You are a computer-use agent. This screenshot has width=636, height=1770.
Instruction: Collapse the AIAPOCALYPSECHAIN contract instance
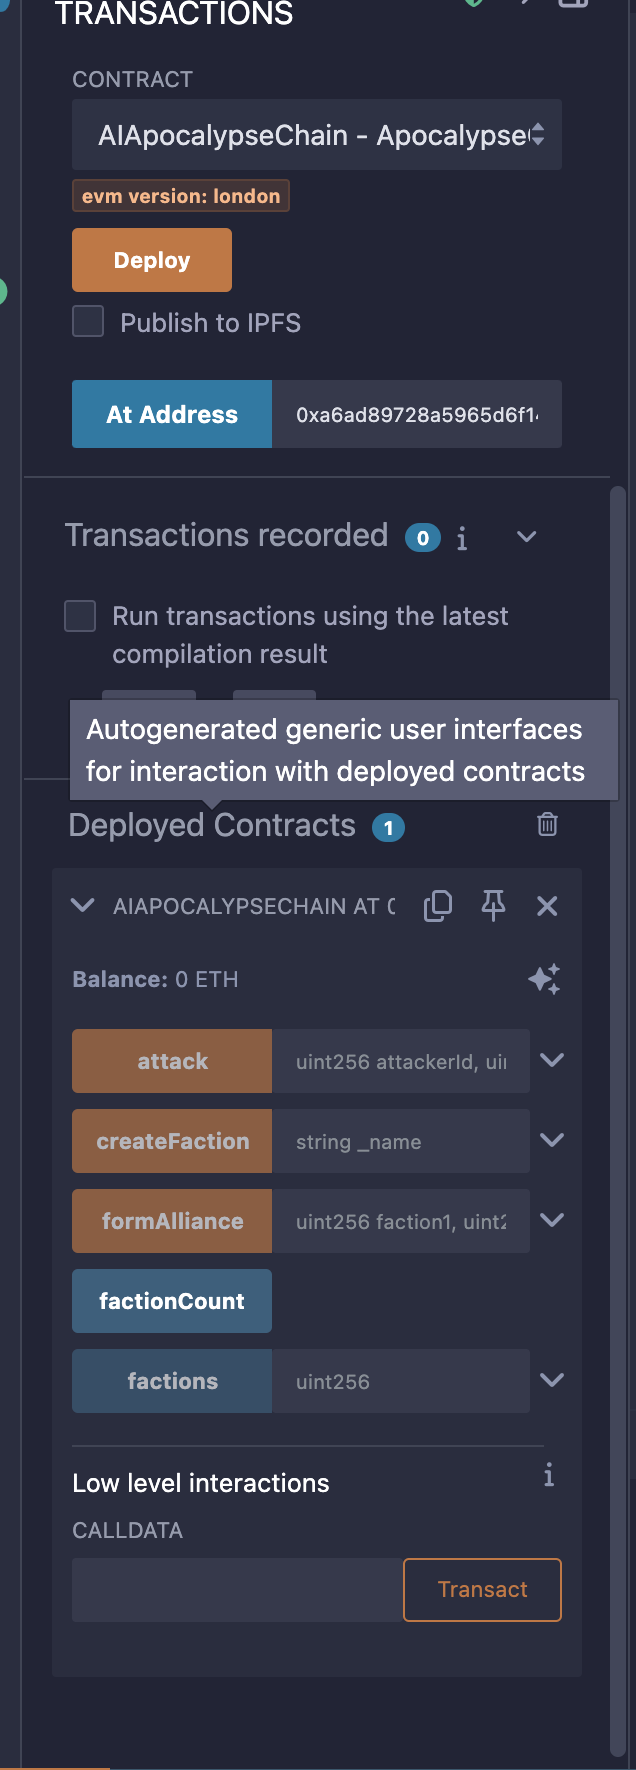click(x=83, y=906)
